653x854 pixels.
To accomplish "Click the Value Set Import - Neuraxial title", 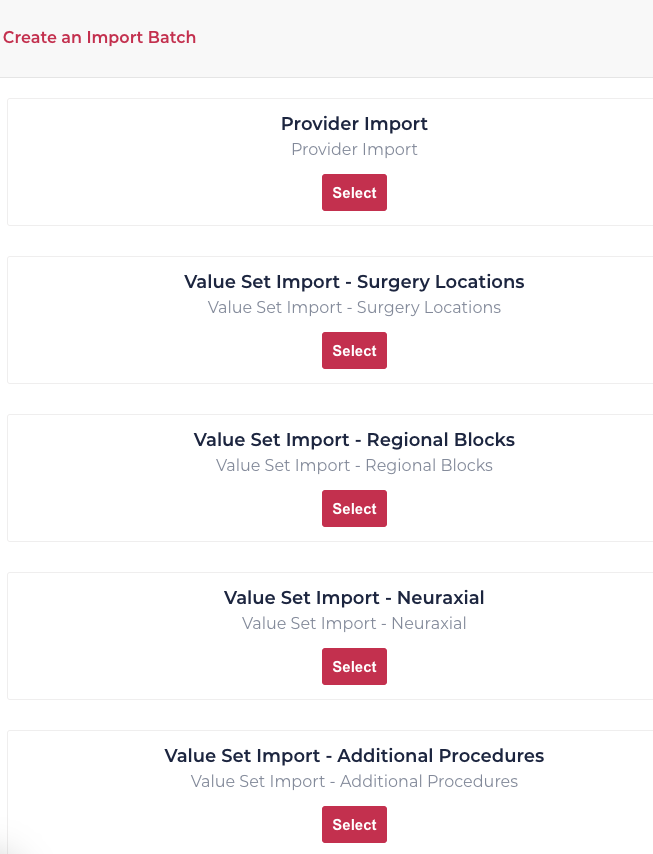I will tap(354, 597).
